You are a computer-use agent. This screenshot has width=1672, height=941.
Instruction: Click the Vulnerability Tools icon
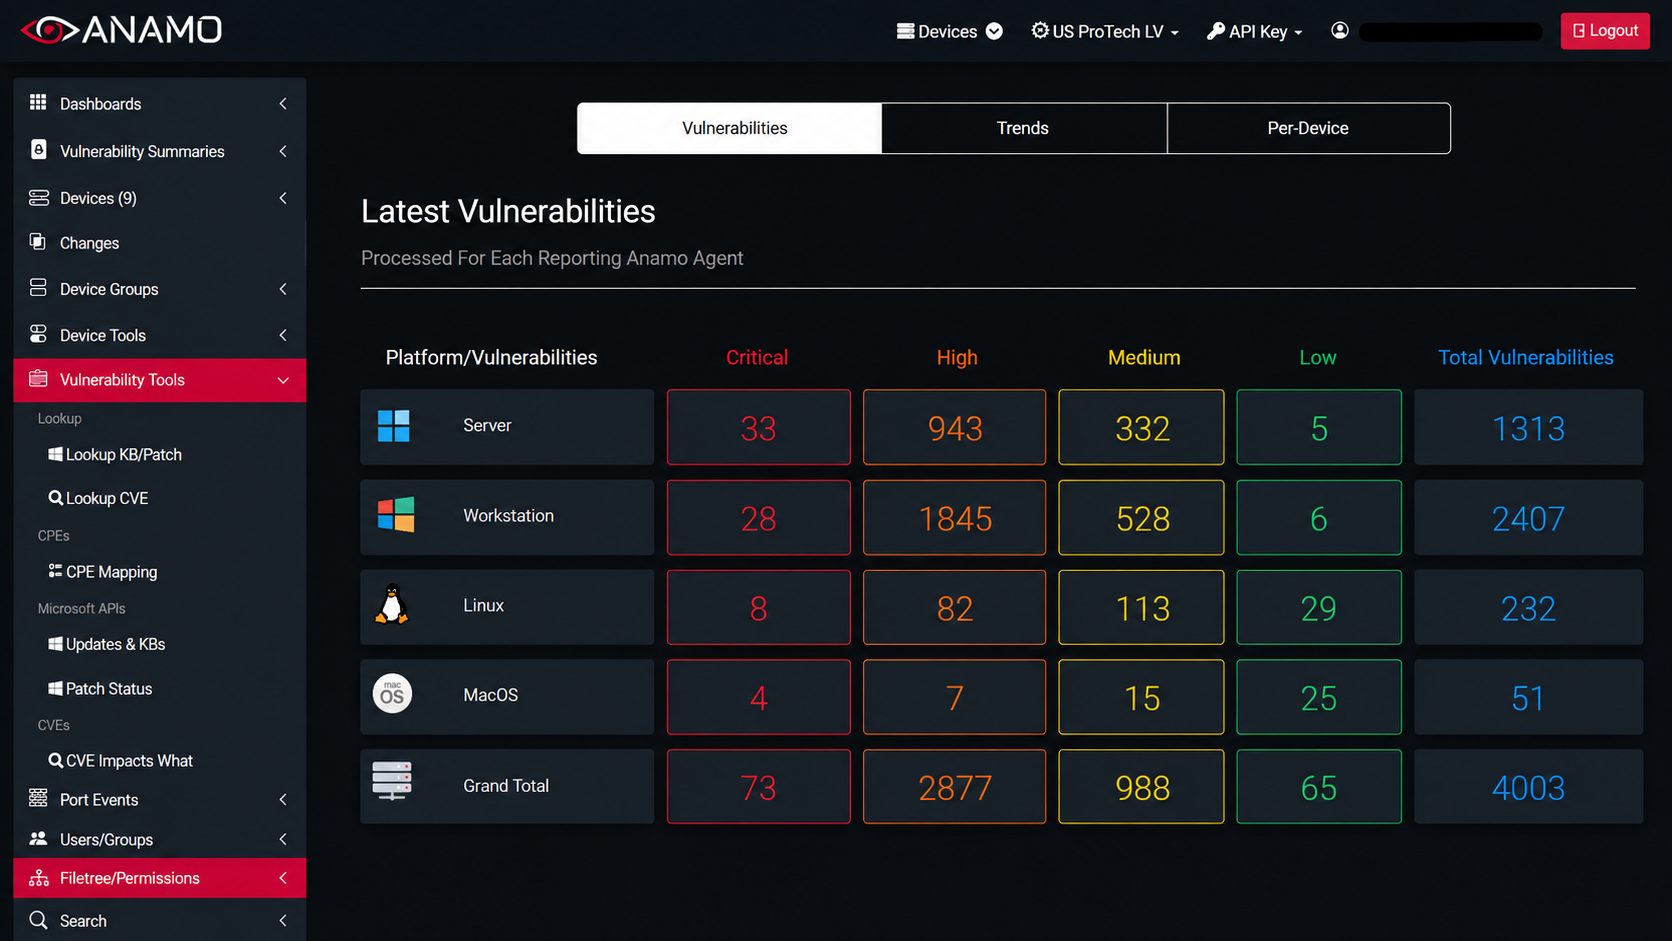tap(38, 379)
